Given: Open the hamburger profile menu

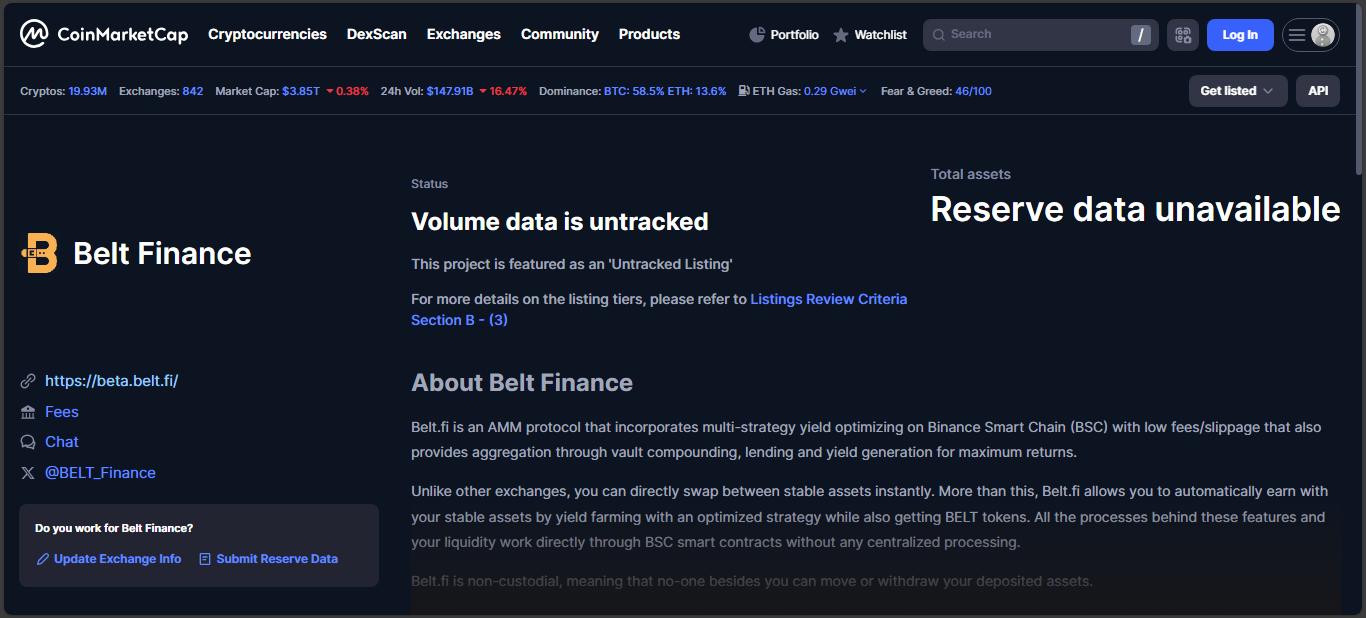Looking at the screenshot, I should 1310,35.
